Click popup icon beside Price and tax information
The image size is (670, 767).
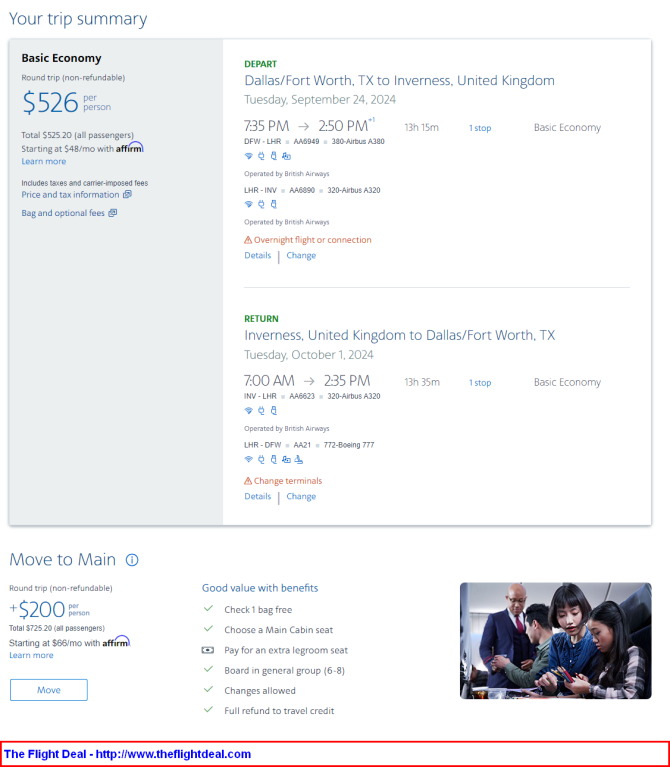coord(127,194)
